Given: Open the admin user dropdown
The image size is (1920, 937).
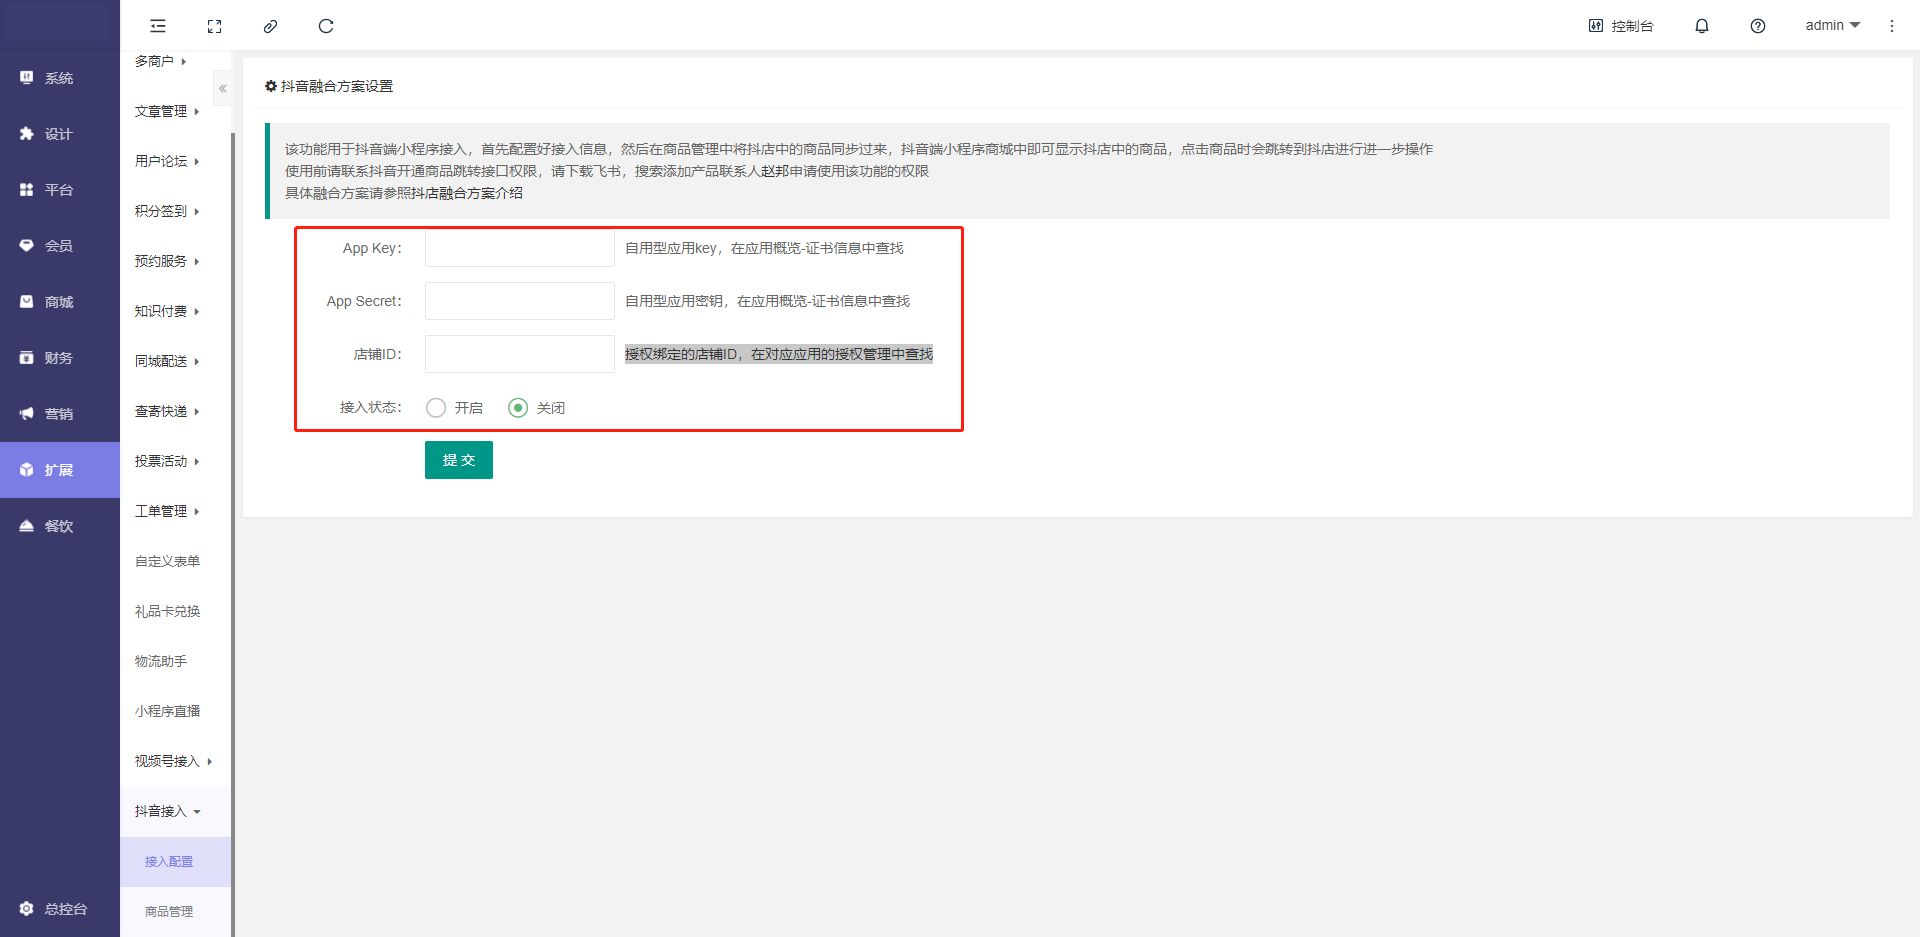Looking at the screenshot, I should (x=1831, y=26).
